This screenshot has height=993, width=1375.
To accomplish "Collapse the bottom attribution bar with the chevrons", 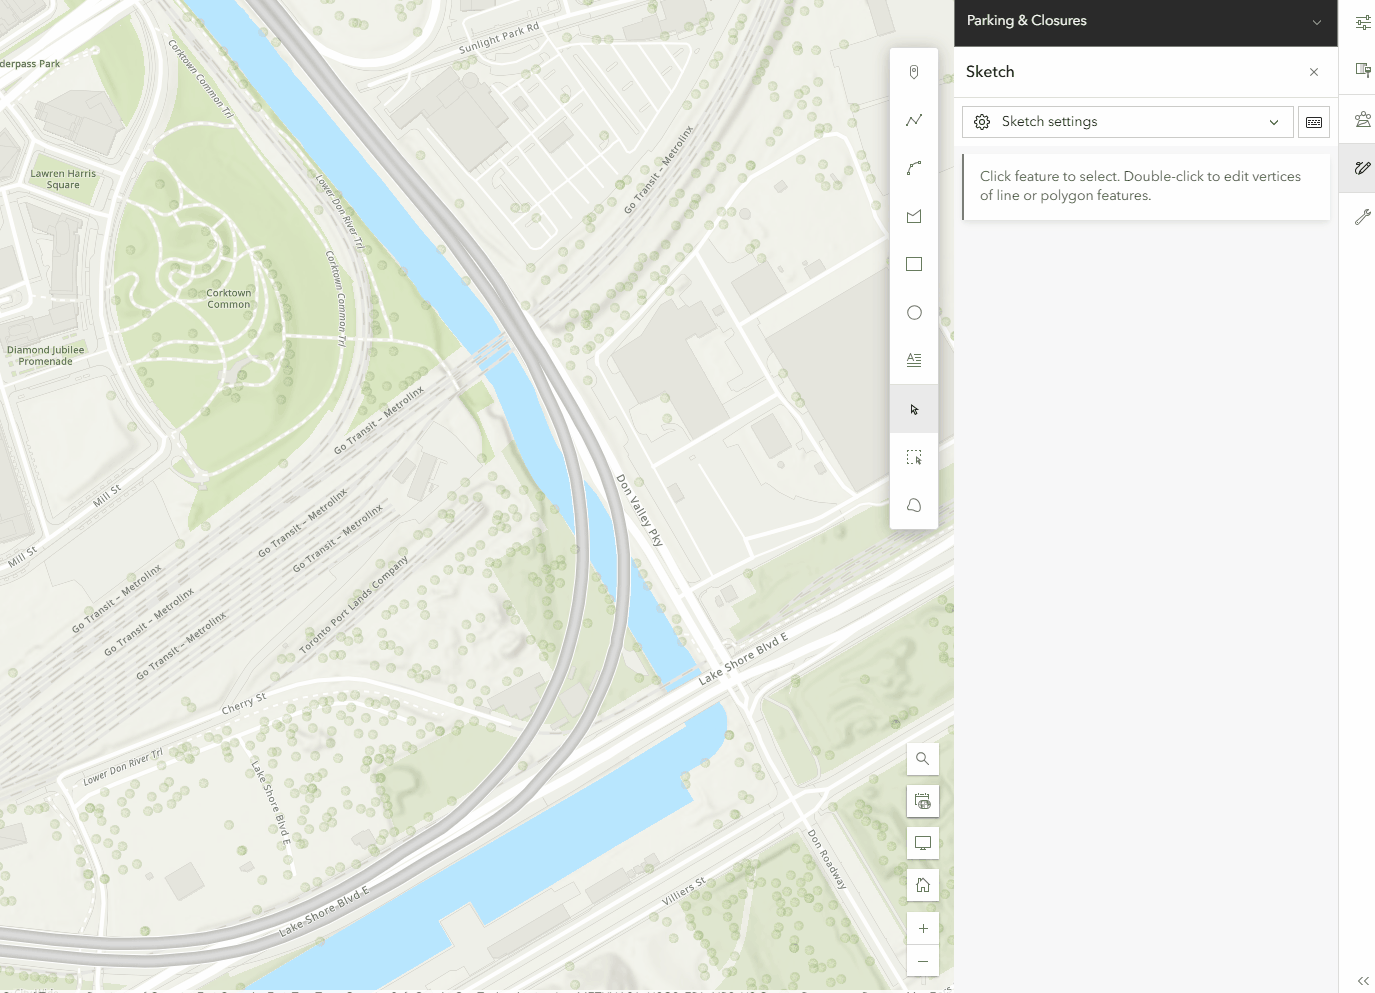I will click(x=1363, y=981).
